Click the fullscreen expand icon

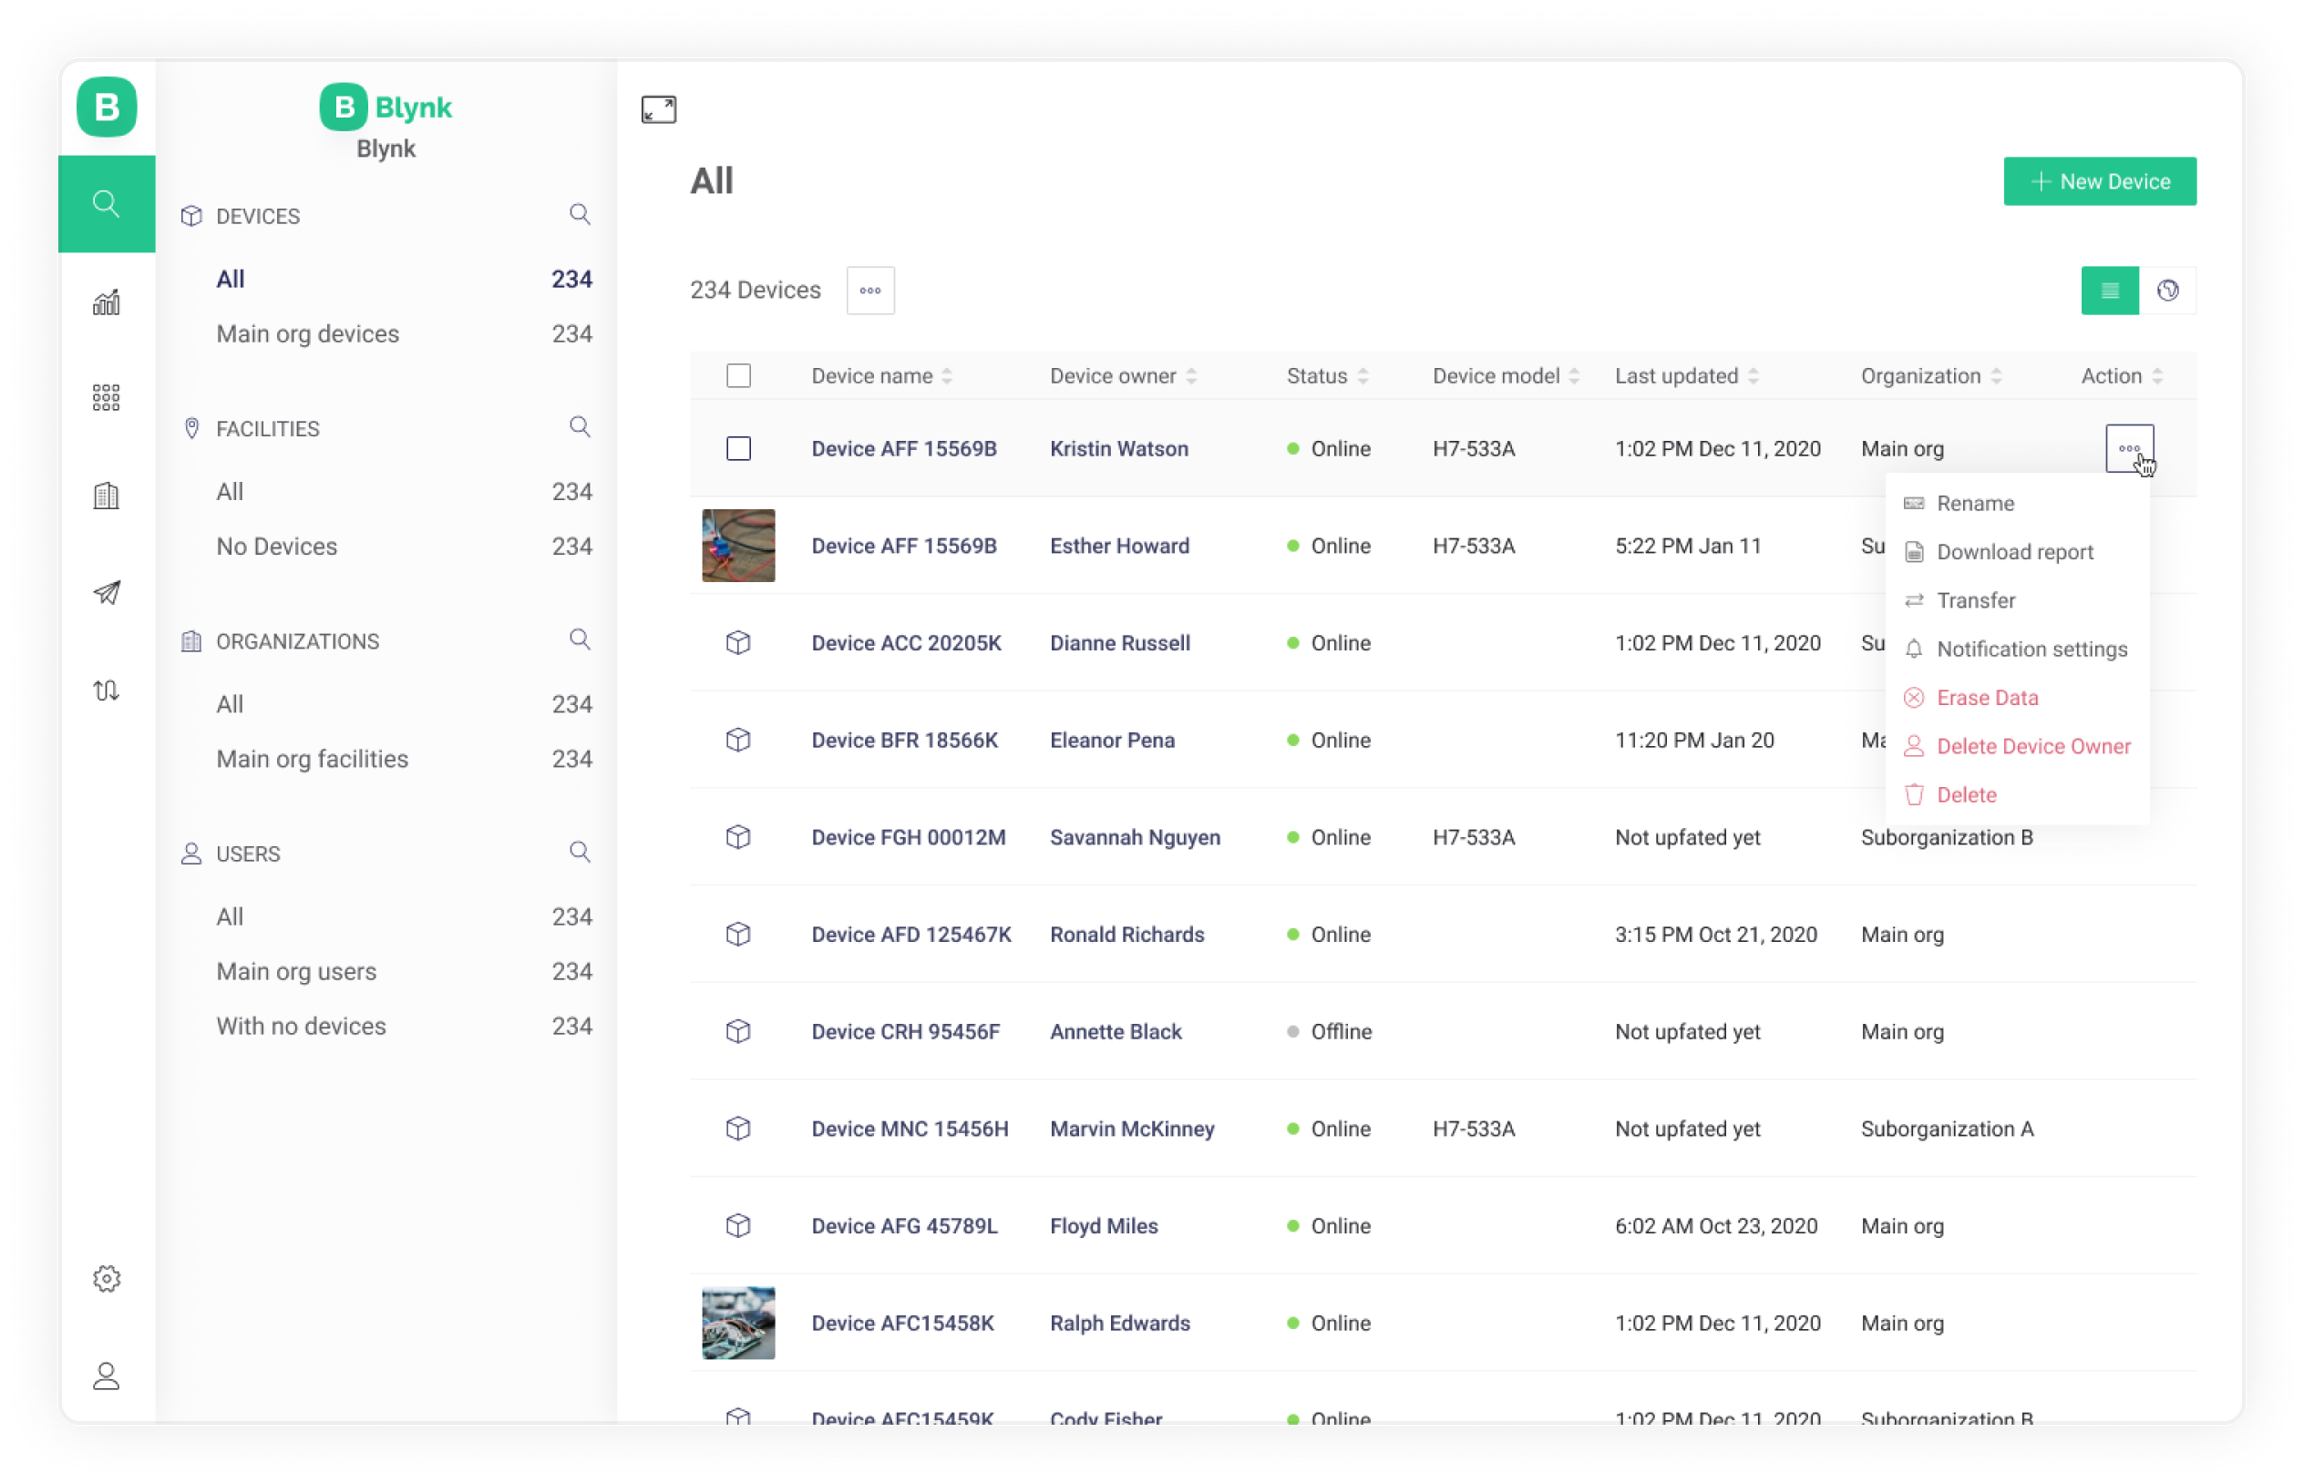pyautogui.click(x=658, y=109)
